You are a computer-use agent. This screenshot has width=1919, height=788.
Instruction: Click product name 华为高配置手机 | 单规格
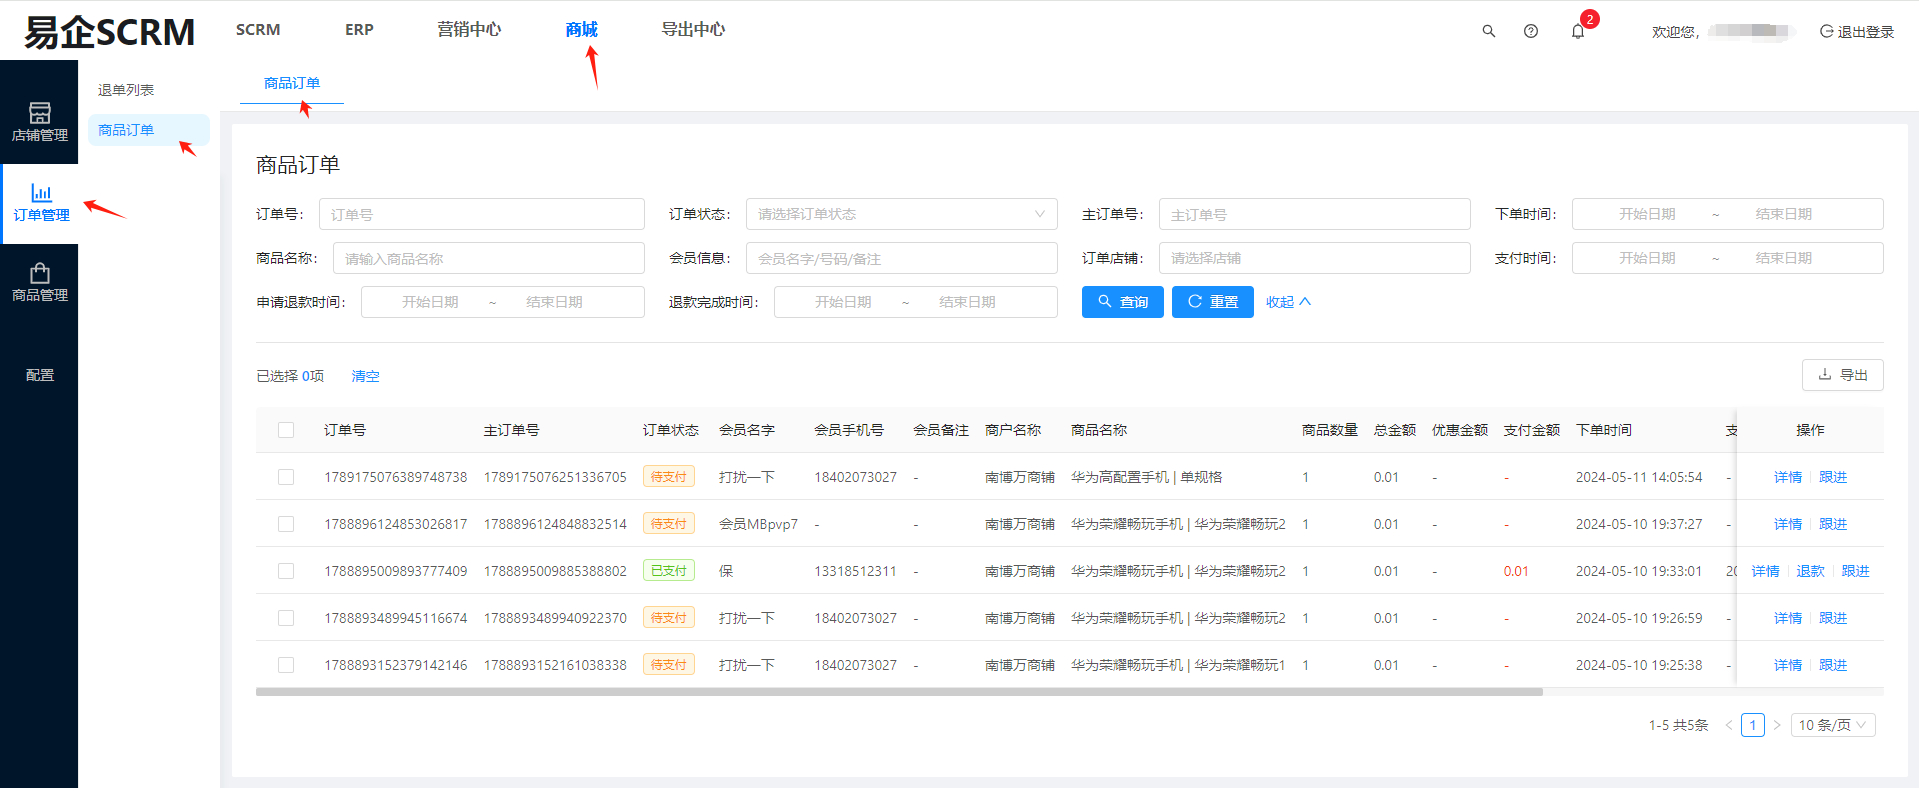click(x=1146, y=477)
